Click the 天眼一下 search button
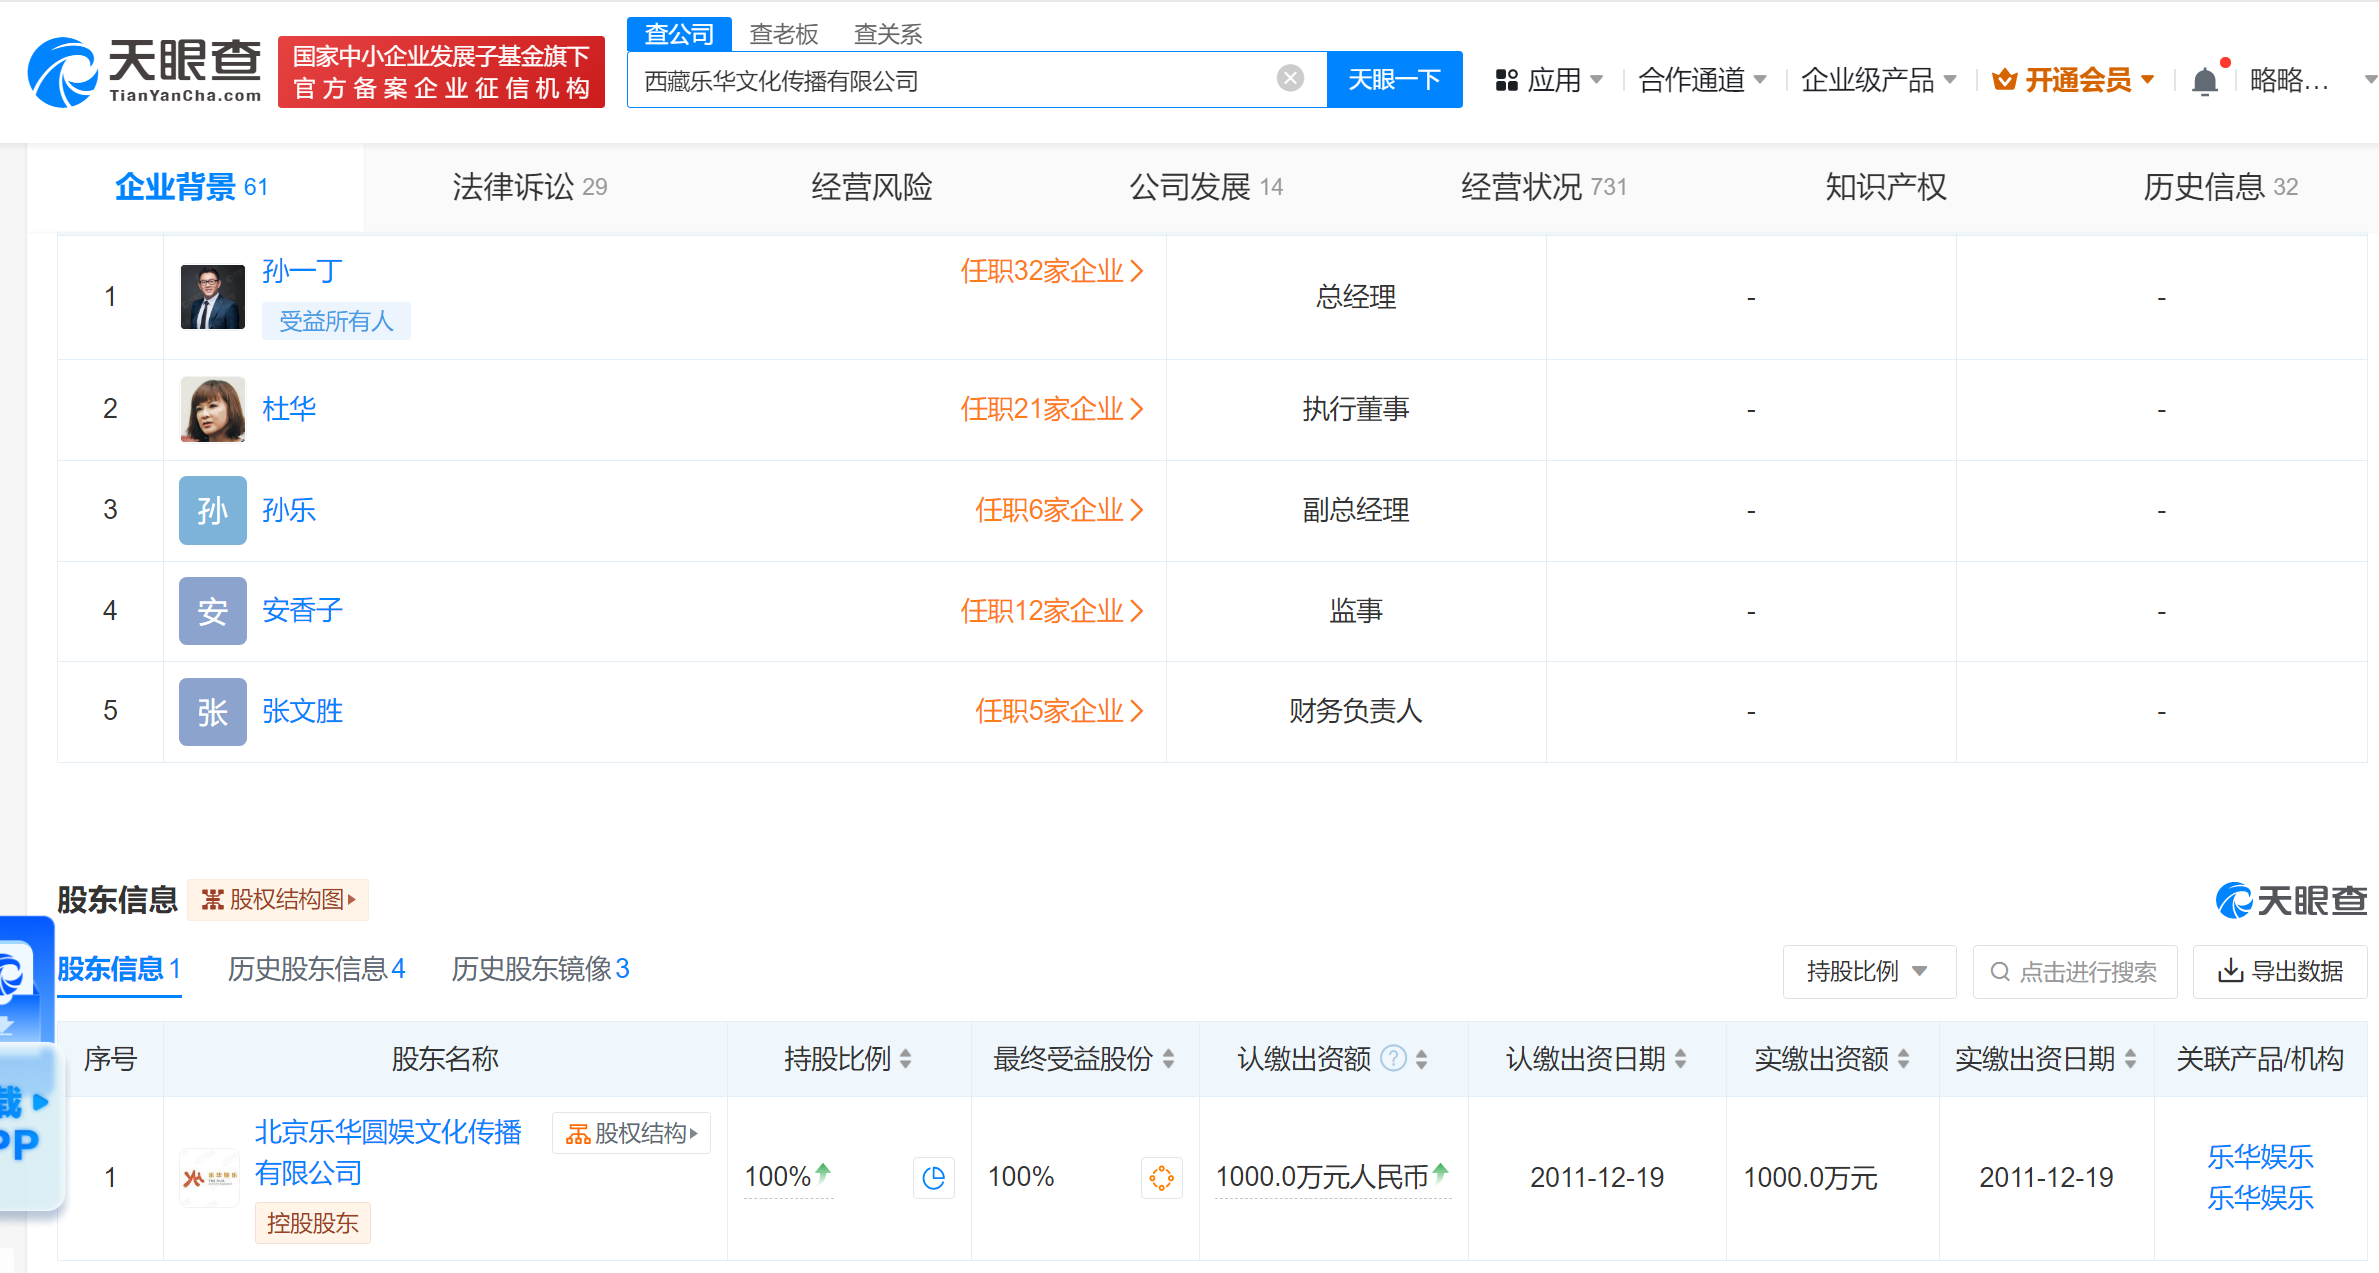2379x1273 pixels. pos(1394,79)
